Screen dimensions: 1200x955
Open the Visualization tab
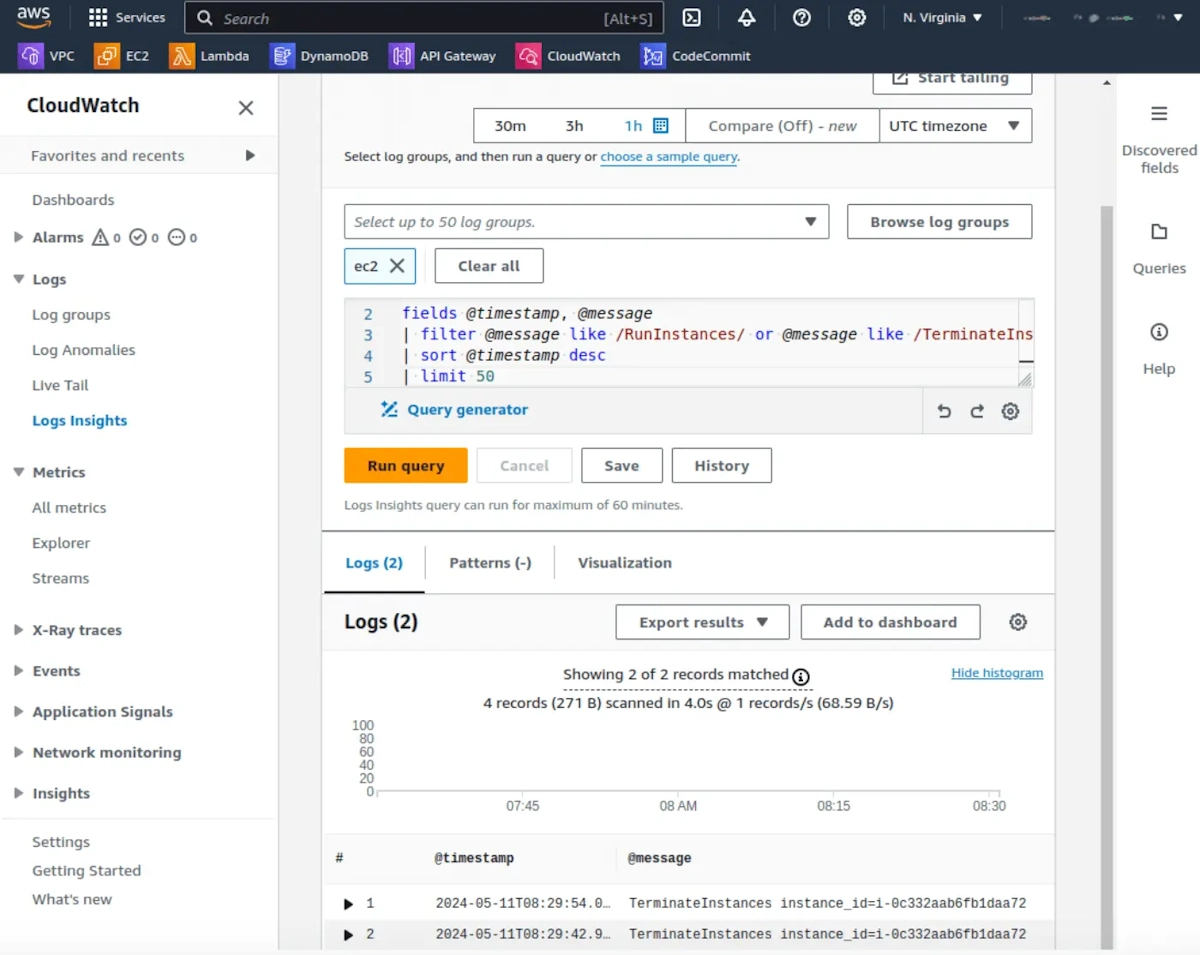(x=623, y=562)
